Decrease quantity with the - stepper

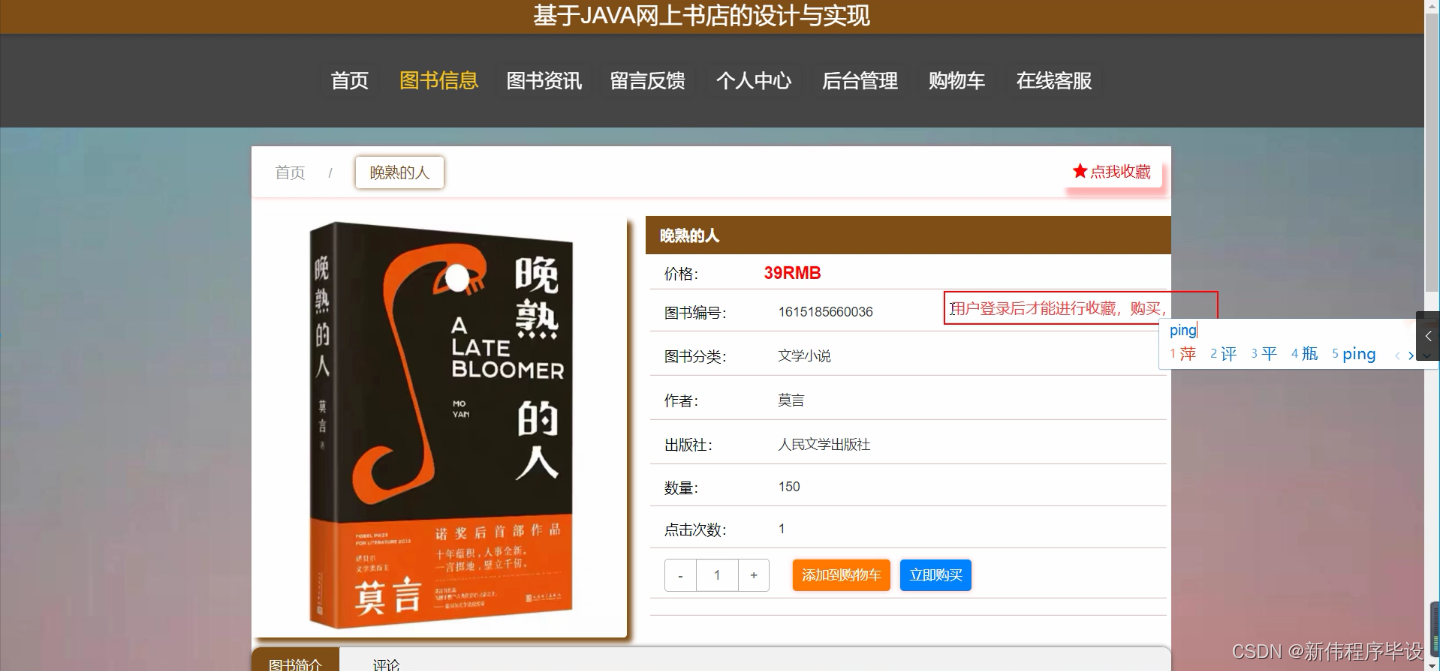(x=680, y=575)
